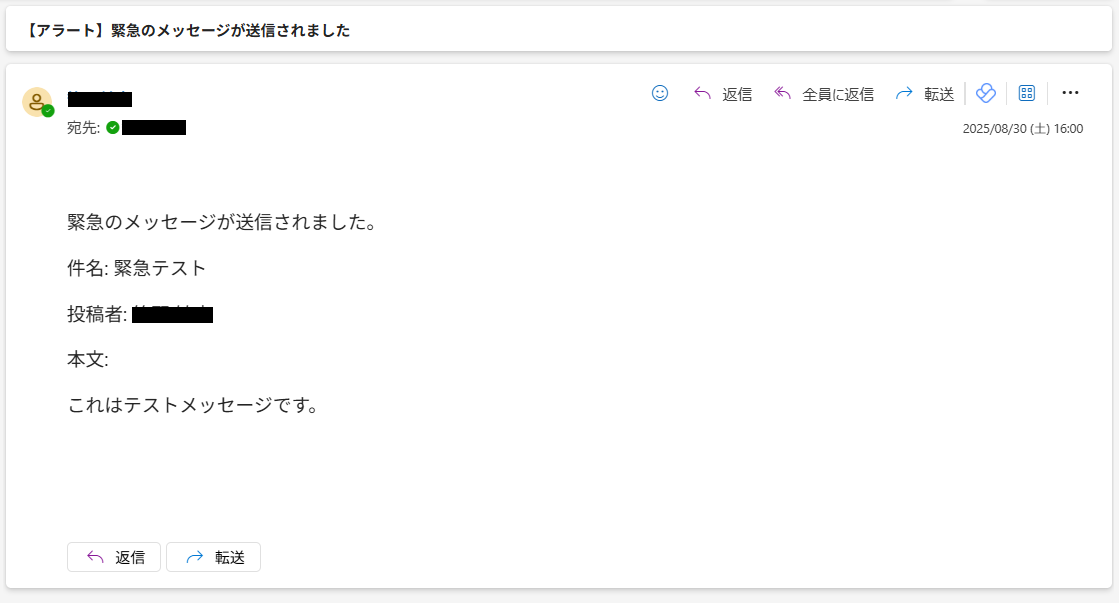Viewport: 1119px width, 603px height.
Task: Click the 宛先: label
Action: pos(83,128)
